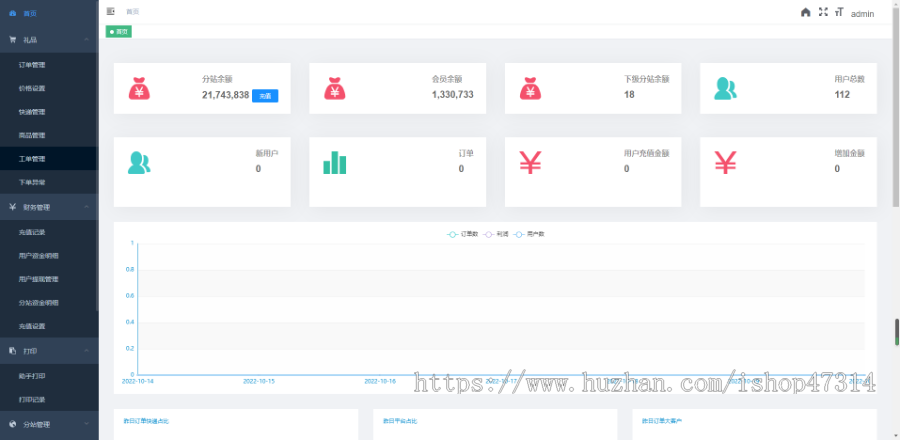Click the yen icon on 增加金额 card
This screenshot has height=440, width=900.
tap(726, 162)
